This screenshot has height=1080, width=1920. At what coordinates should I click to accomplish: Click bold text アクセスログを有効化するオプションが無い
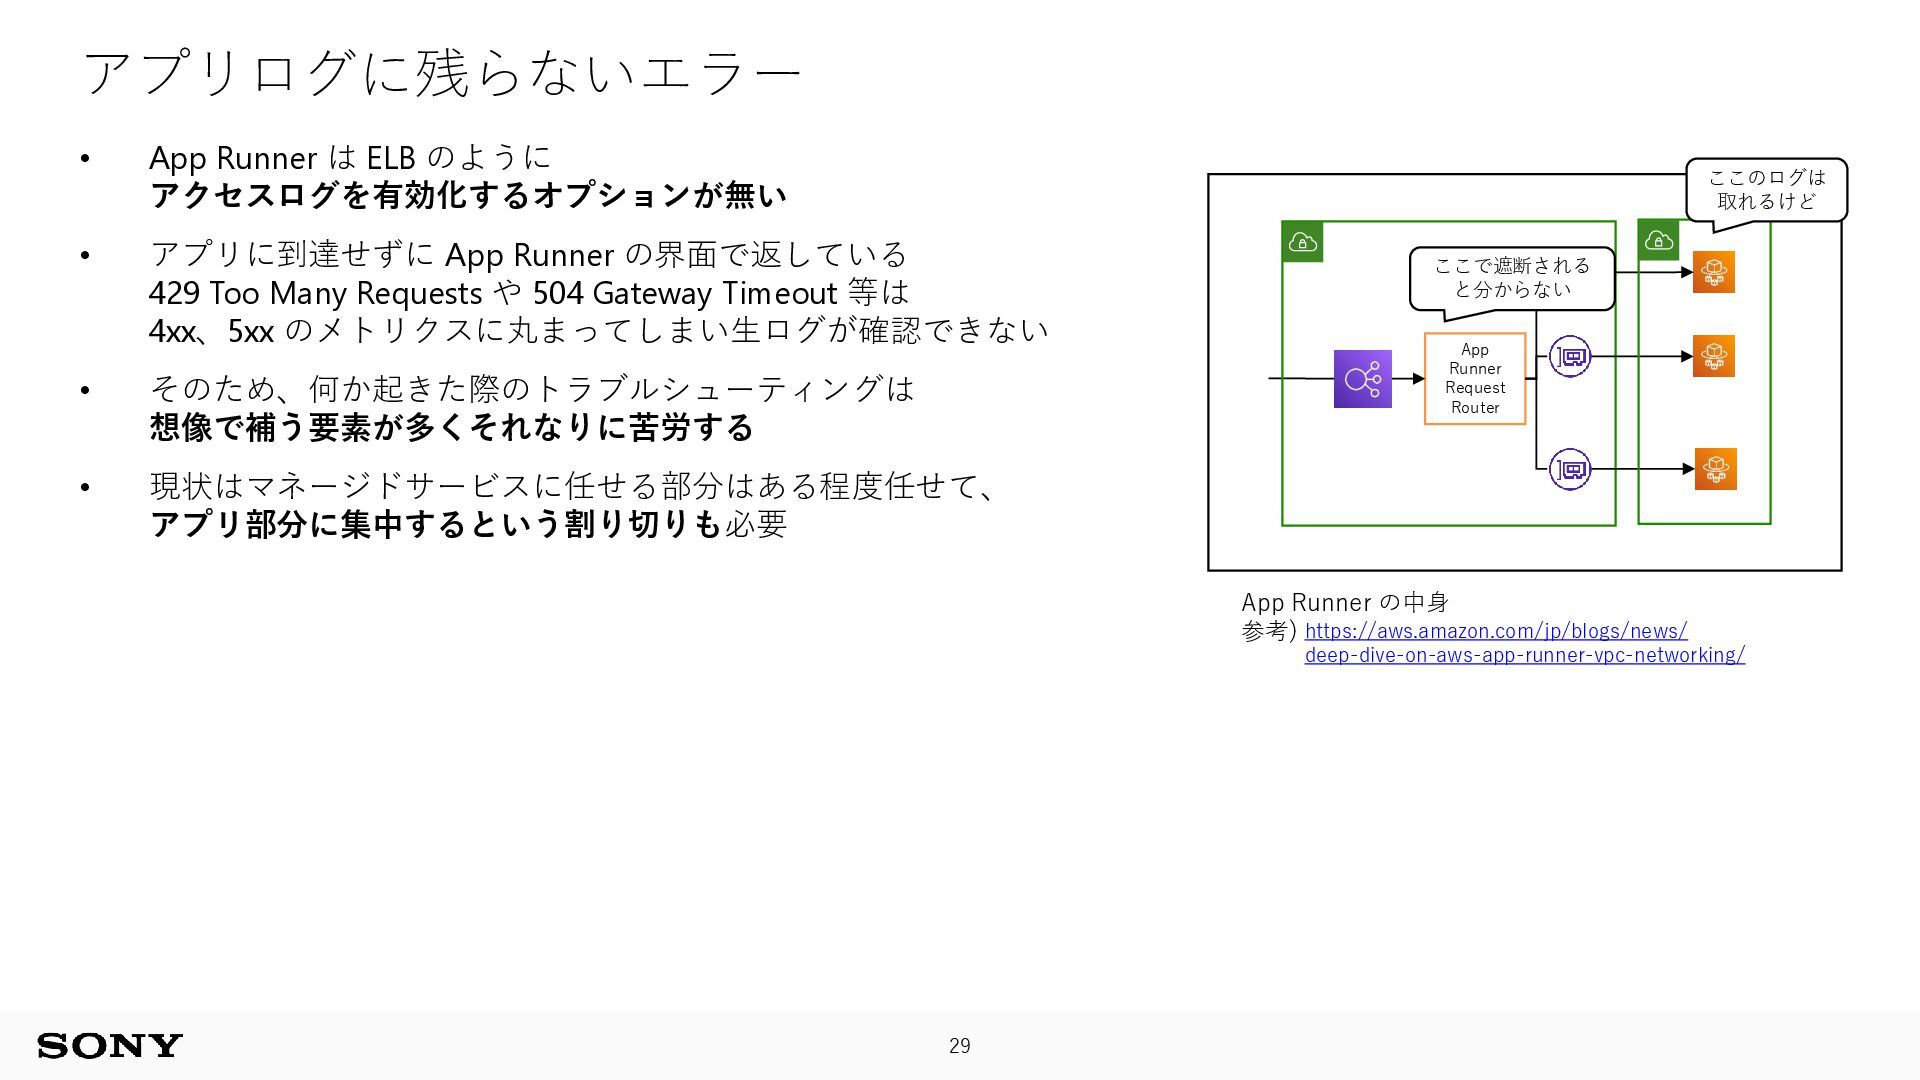(468, 195)
